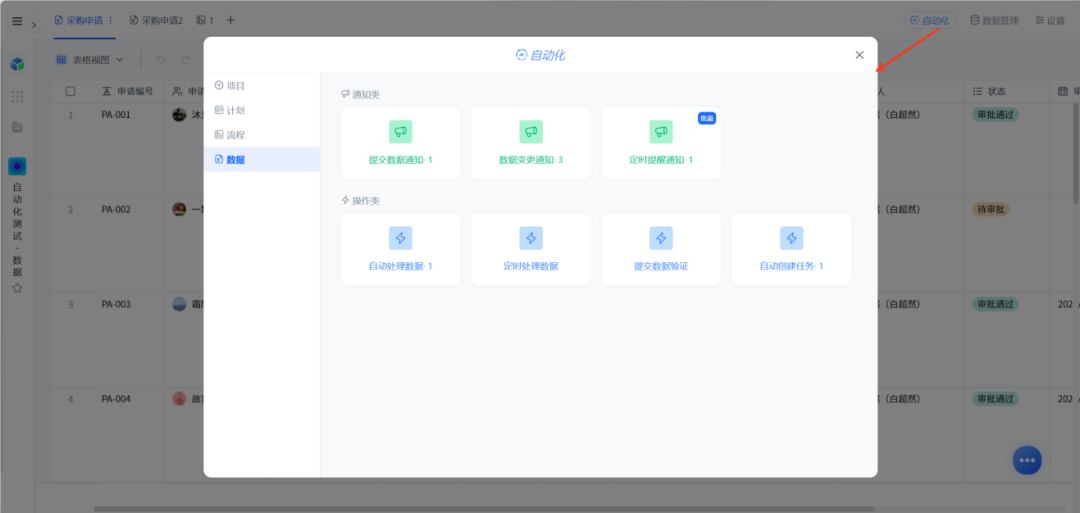This screenshot has height=513, width=1080.
Task: Open 采购申请 tab options menu
Action: click(110, 21)
